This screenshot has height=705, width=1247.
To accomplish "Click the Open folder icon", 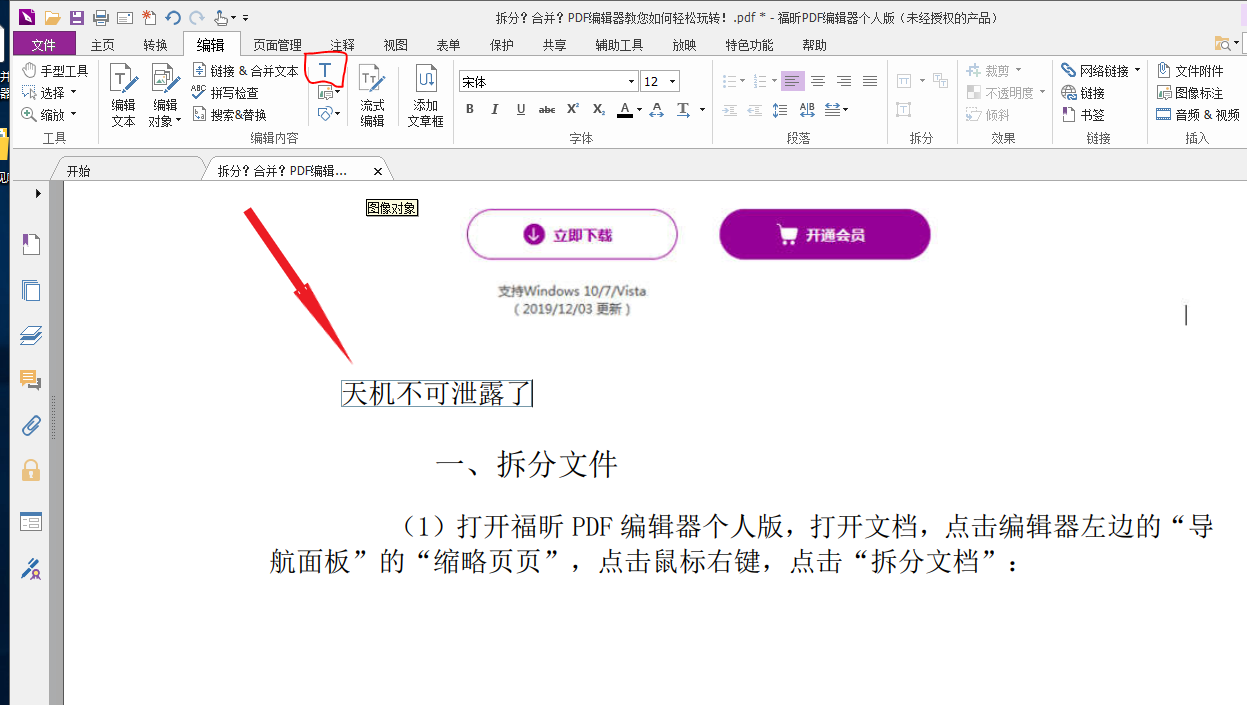I will [52, 17].
